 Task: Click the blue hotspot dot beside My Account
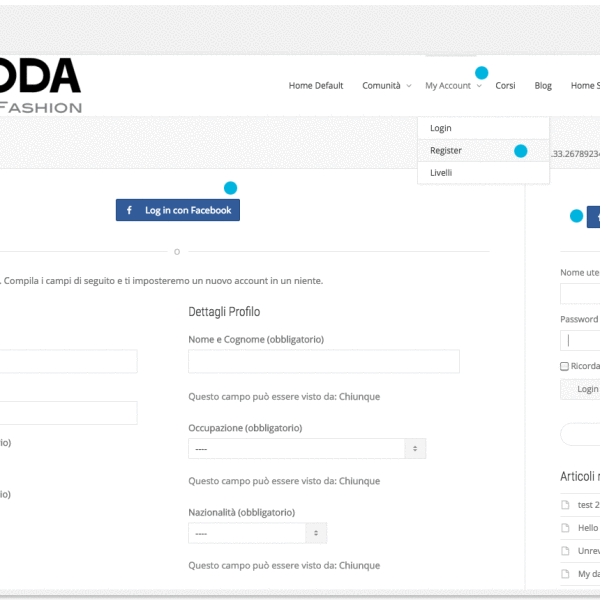[x=481, y=73]
